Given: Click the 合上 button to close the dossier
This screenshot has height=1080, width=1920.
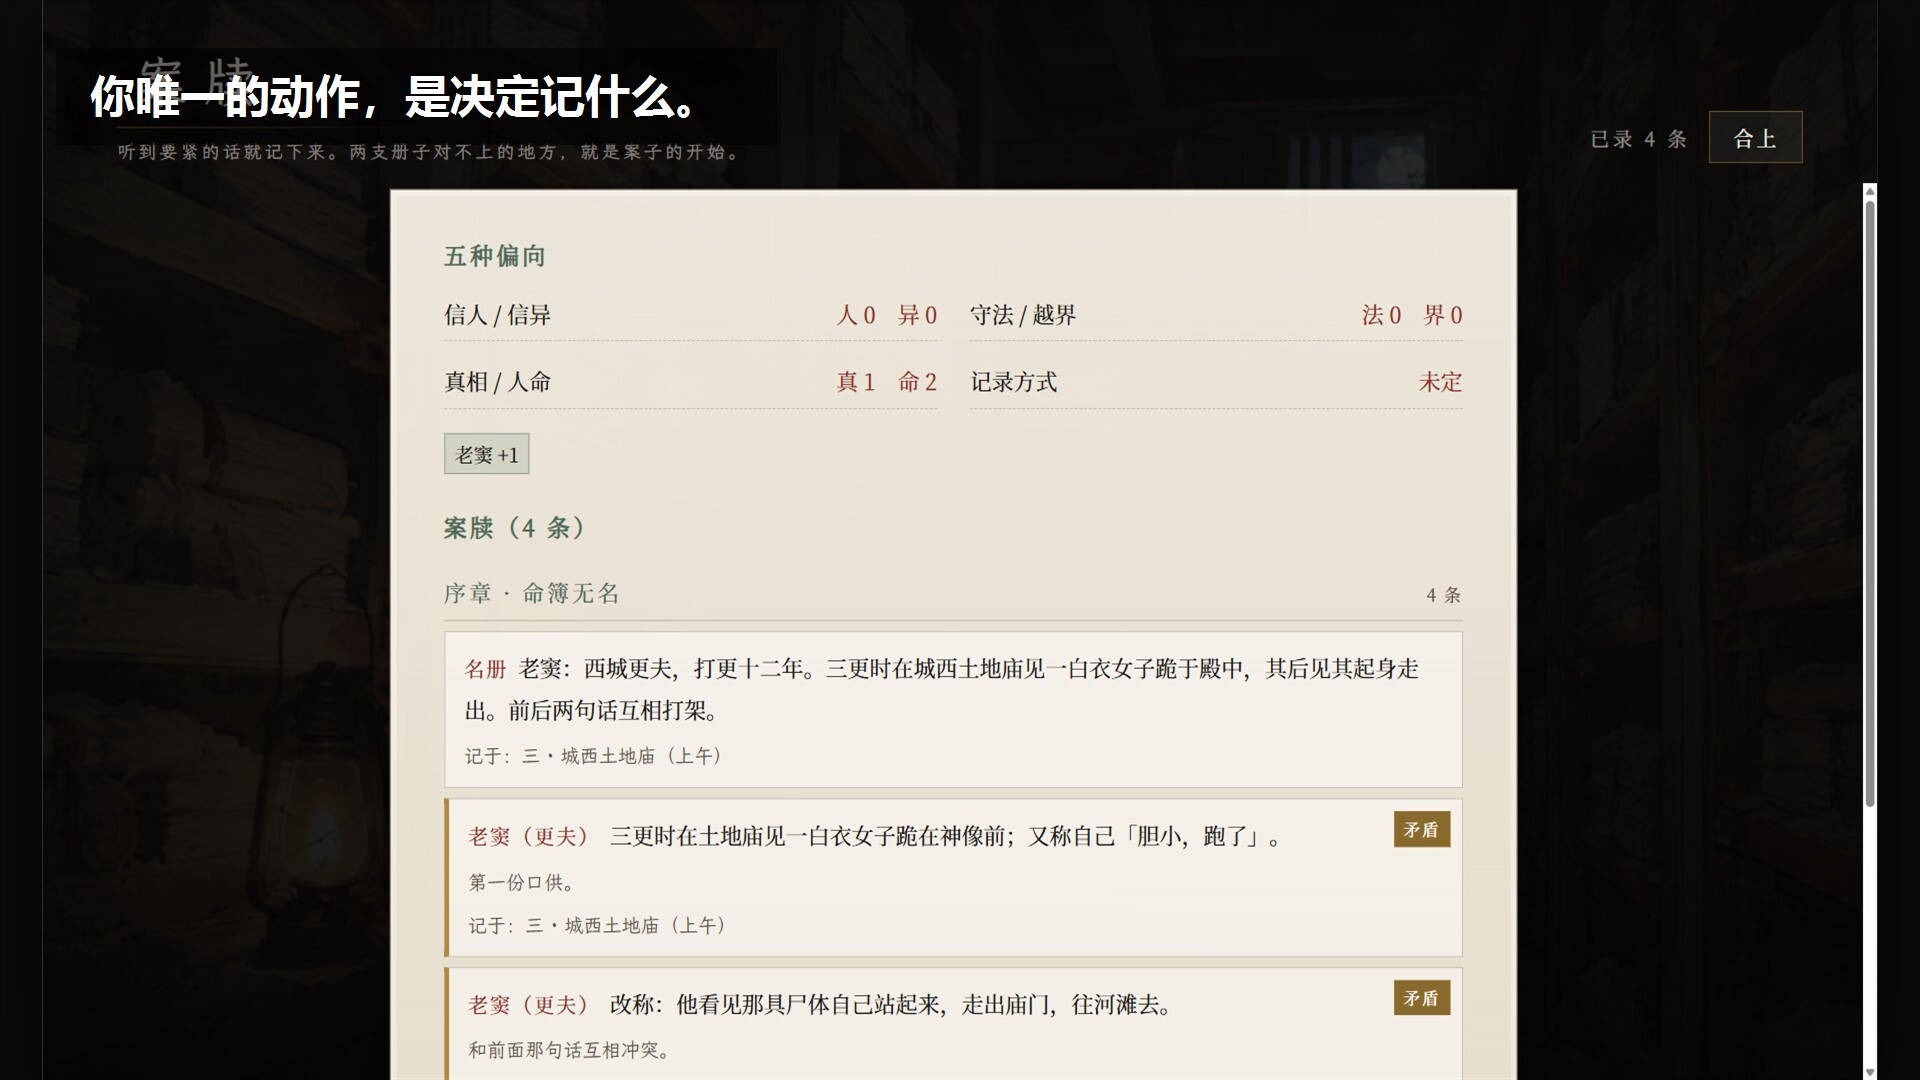Looking at the screenshot, I should click(x=1755, y=138).
